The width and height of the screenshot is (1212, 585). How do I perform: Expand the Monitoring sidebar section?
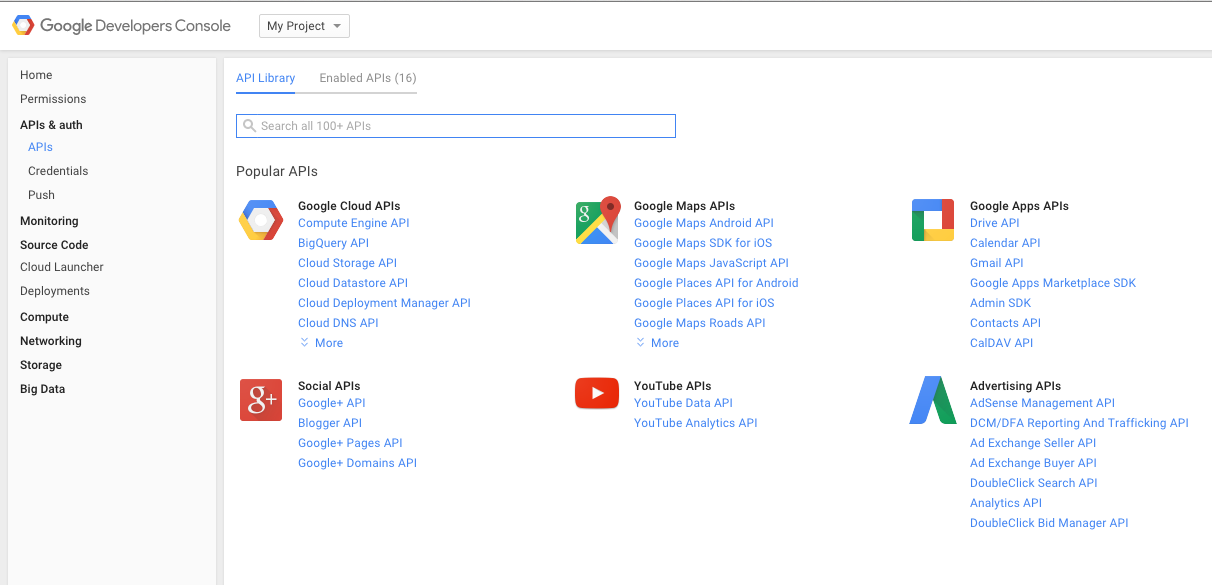(x=49, y=221)
